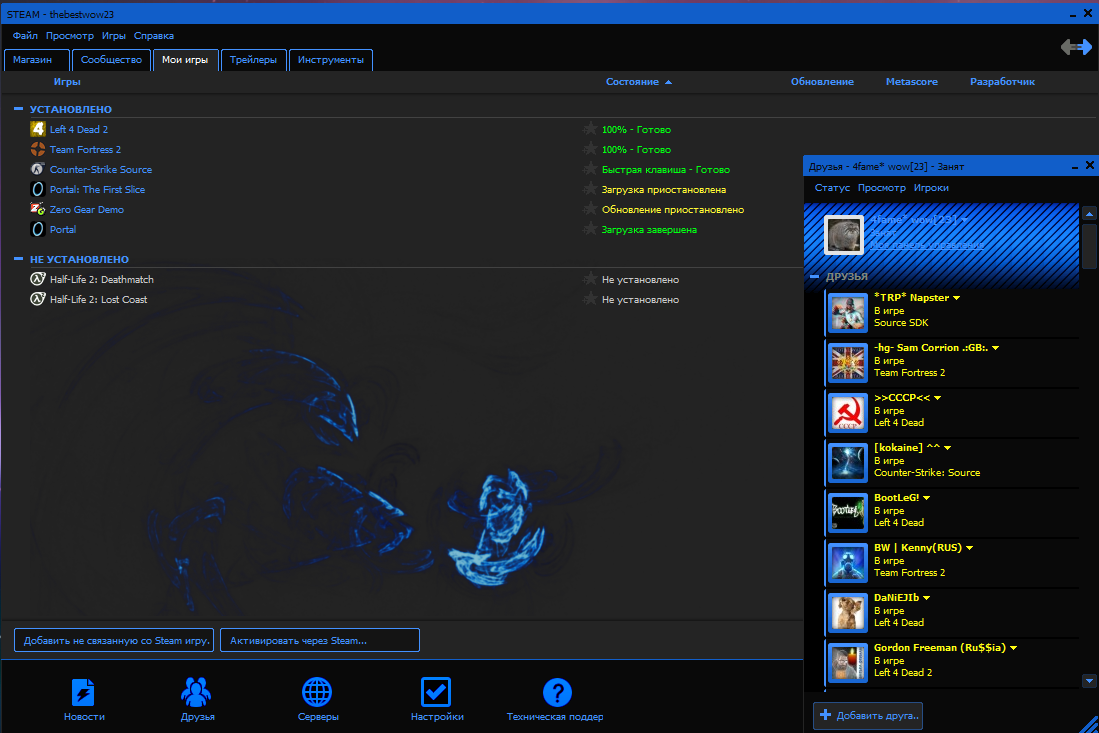Collapse the ДРУЗЬЯ group in the Friends window

tap(814, 276)
